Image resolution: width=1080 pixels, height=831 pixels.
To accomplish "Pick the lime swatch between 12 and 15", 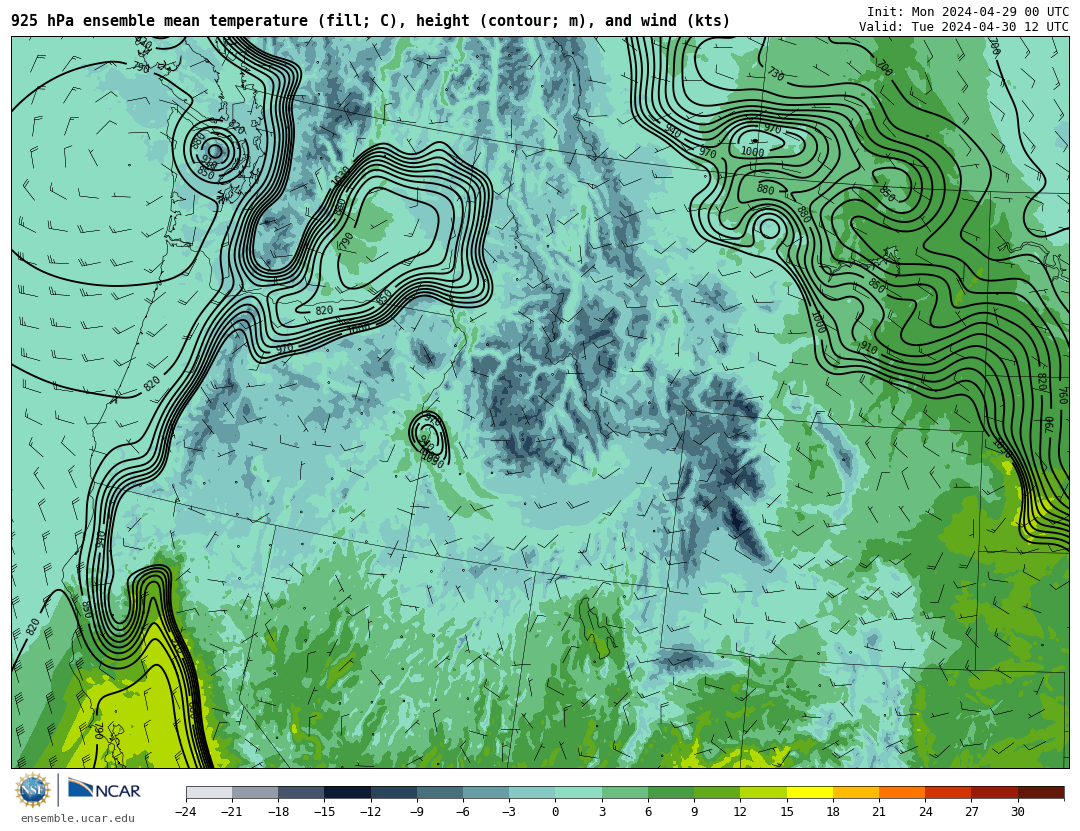I will (763, 792).
